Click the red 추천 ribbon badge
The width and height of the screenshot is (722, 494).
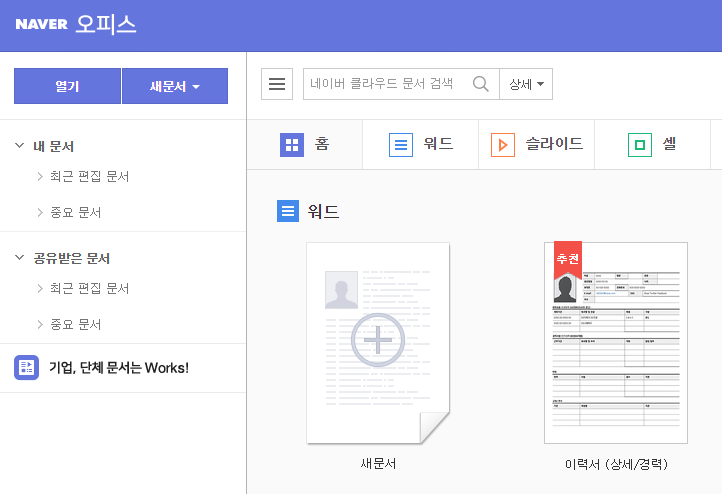pyautogui.click(x=568, y=259)
